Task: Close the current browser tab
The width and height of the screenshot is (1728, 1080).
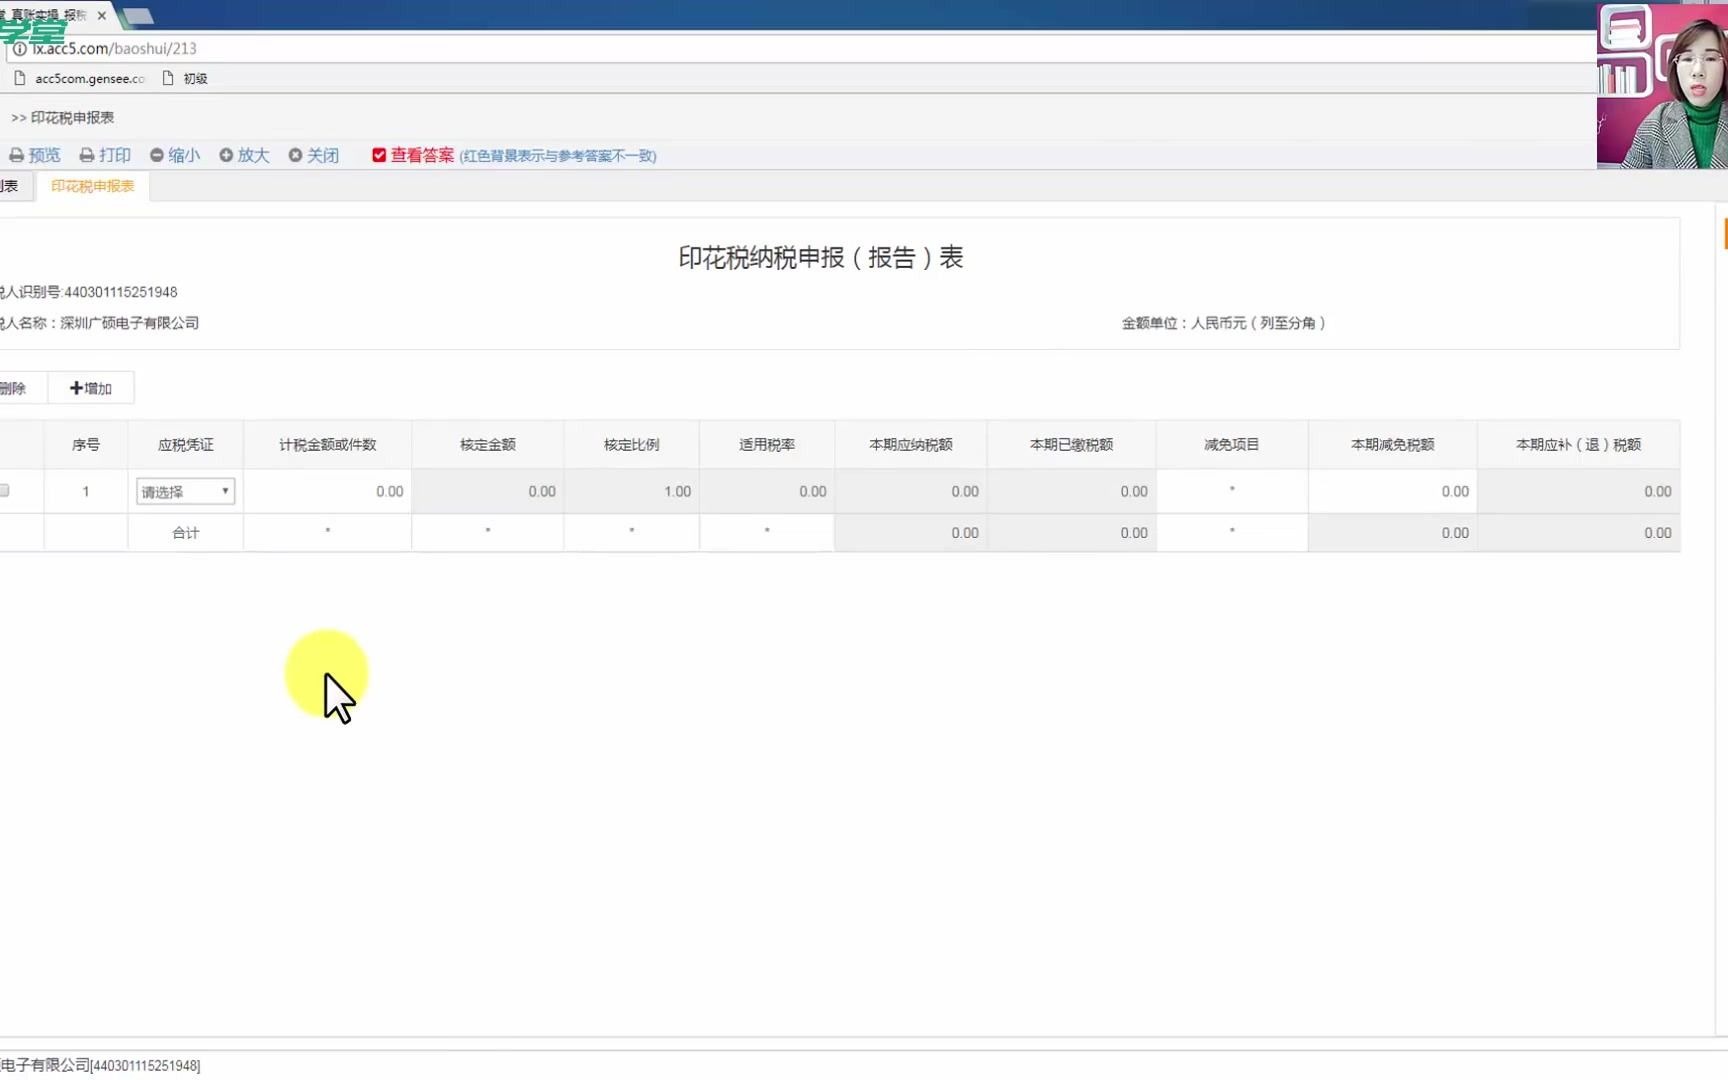Action: pos(102,15)
